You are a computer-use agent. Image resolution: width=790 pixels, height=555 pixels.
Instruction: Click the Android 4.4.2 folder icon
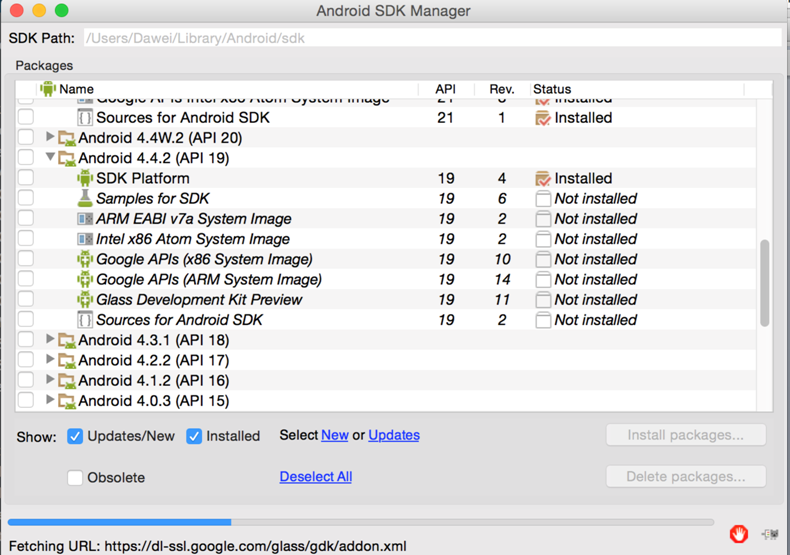point(67,159)
